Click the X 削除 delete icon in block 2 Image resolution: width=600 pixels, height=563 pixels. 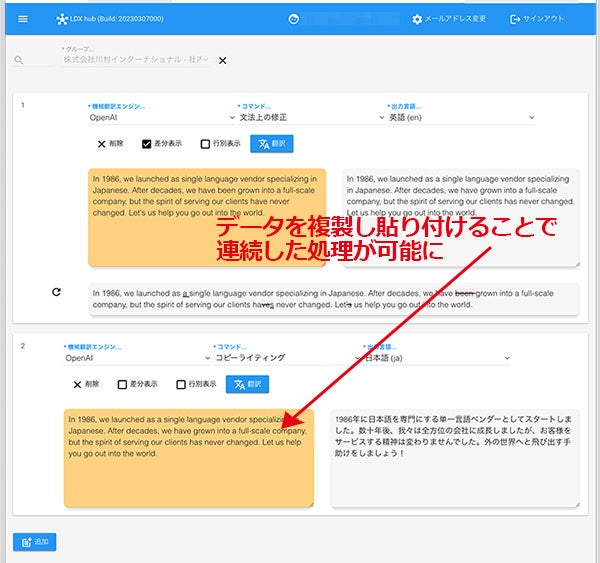pyautogui.click(x=77, y=384)
